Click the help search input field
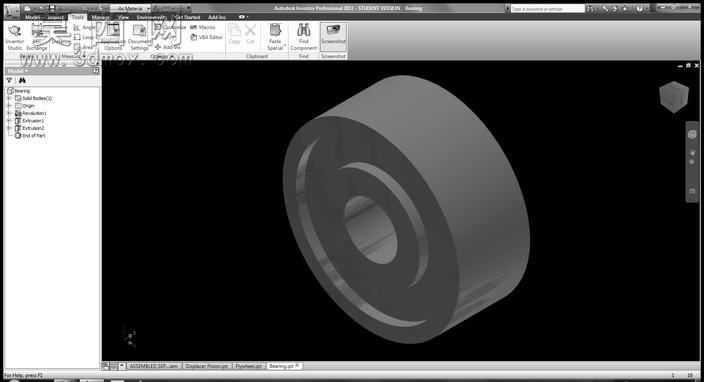 547,9
